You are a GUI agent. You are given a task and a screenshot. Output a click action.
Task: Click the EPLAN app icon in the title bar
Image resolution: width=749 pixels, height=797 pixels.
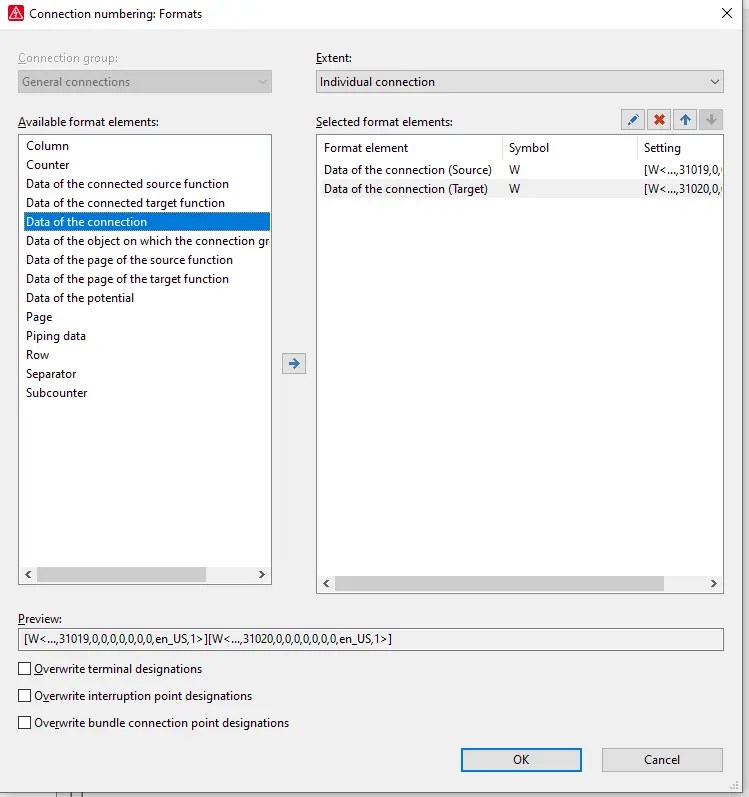point(16,13)
